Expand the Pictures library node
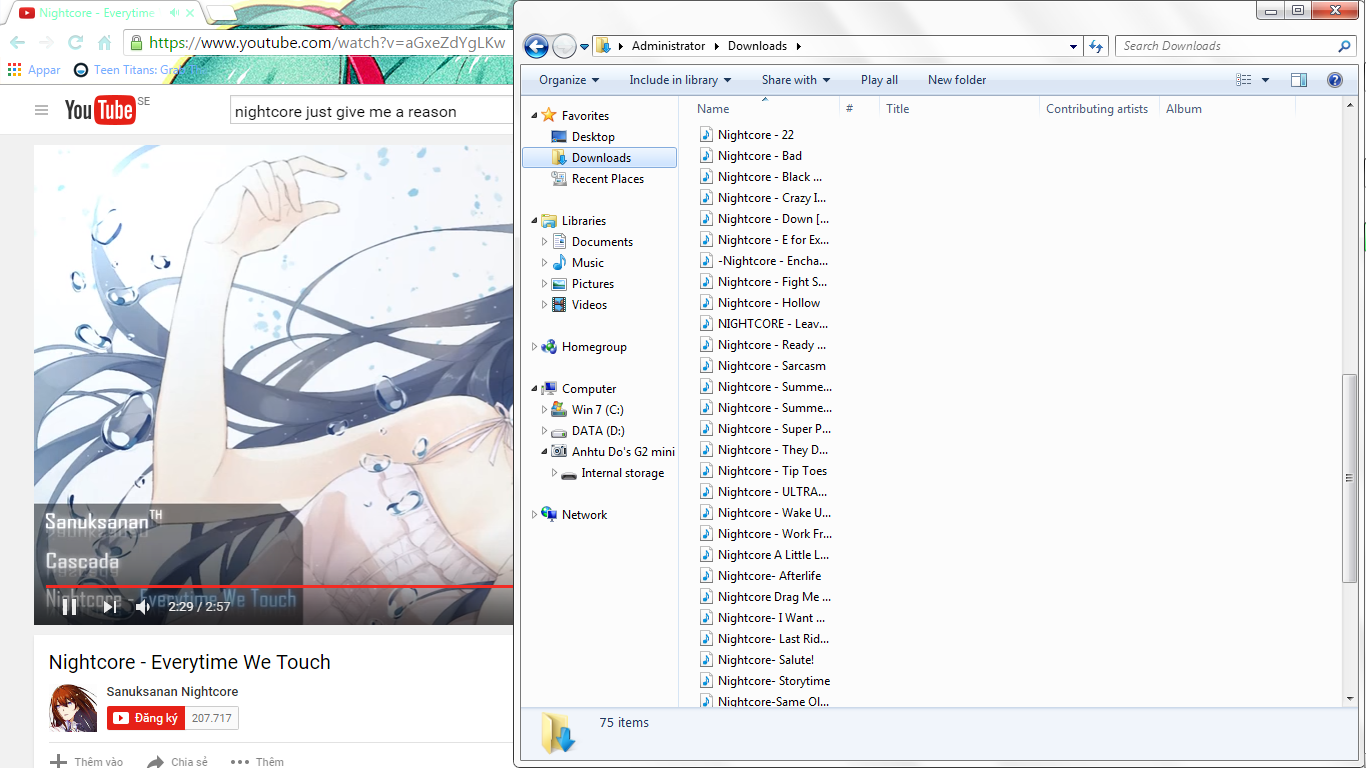This screenshot has width=1366, height=768. (545, 284)
